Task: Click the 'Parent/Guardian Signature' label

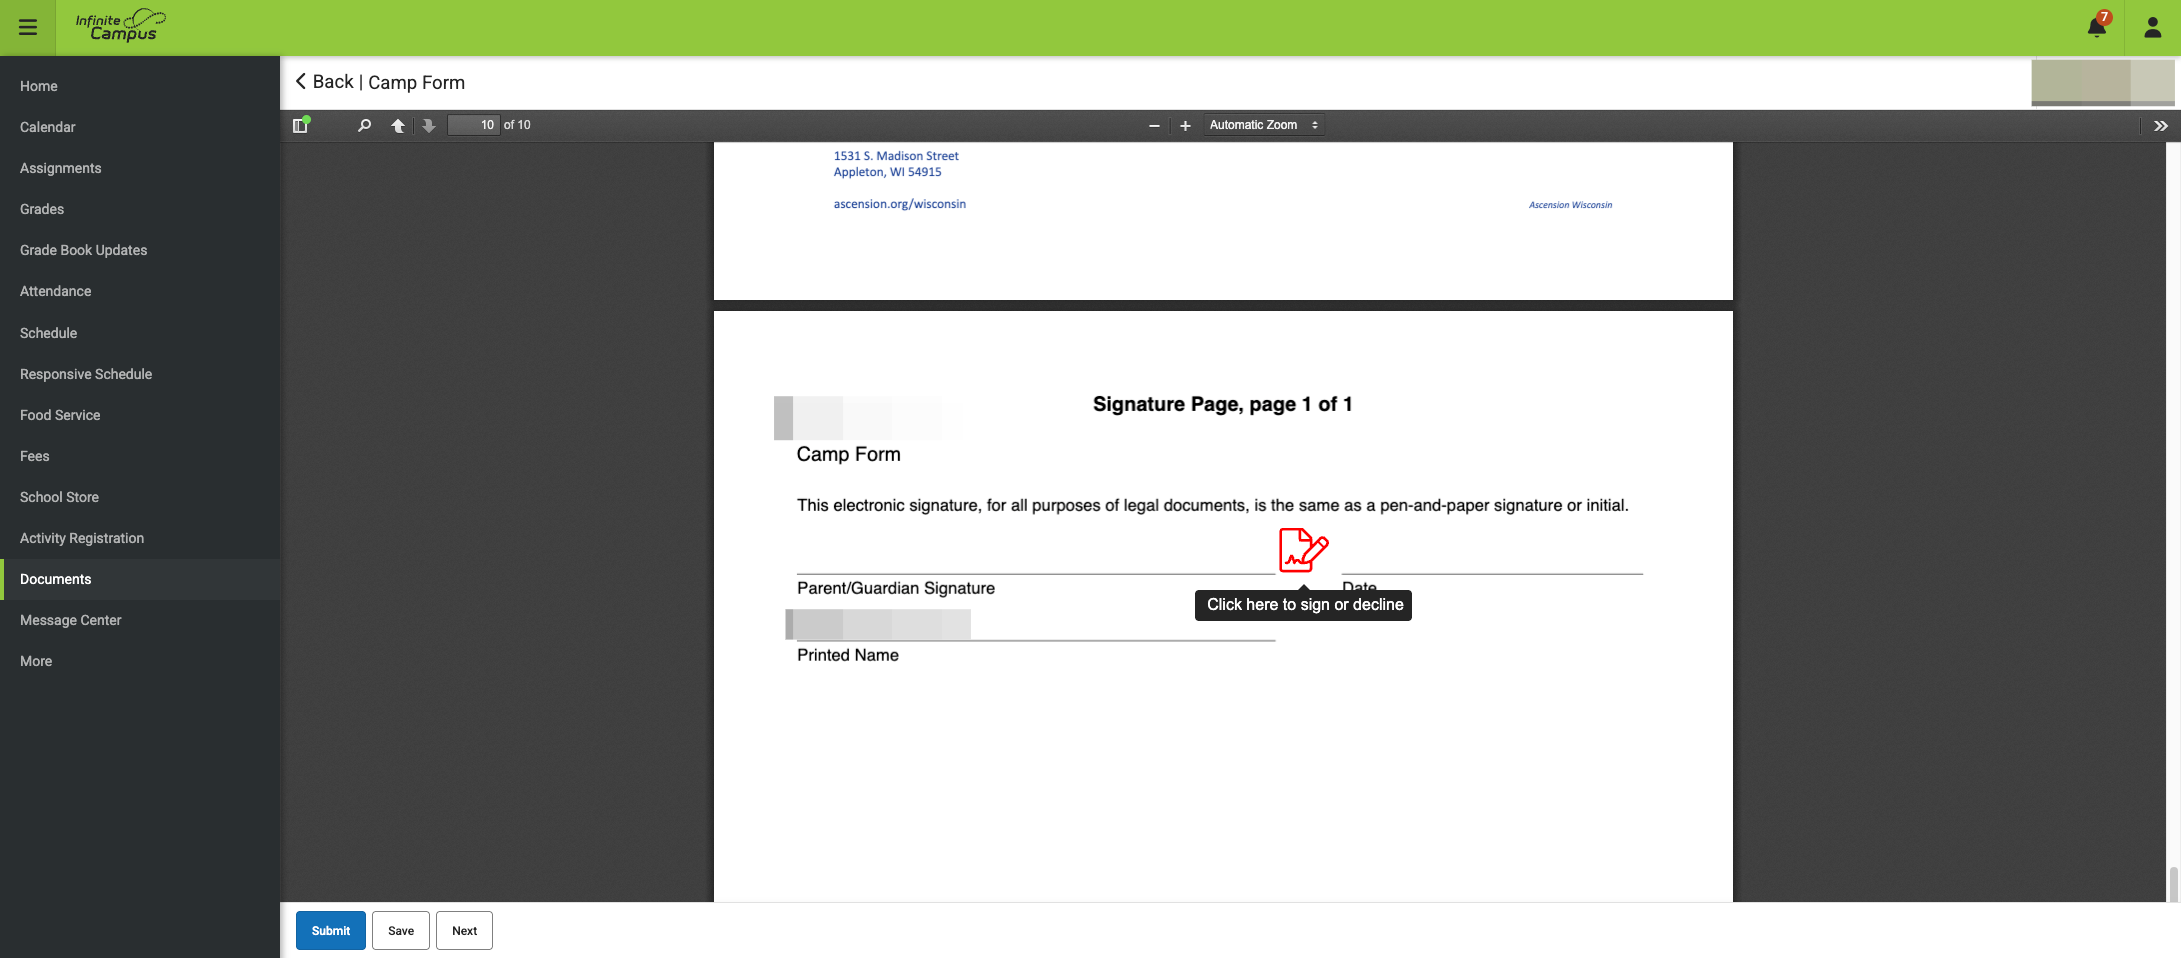Action: tap(896, 588)
